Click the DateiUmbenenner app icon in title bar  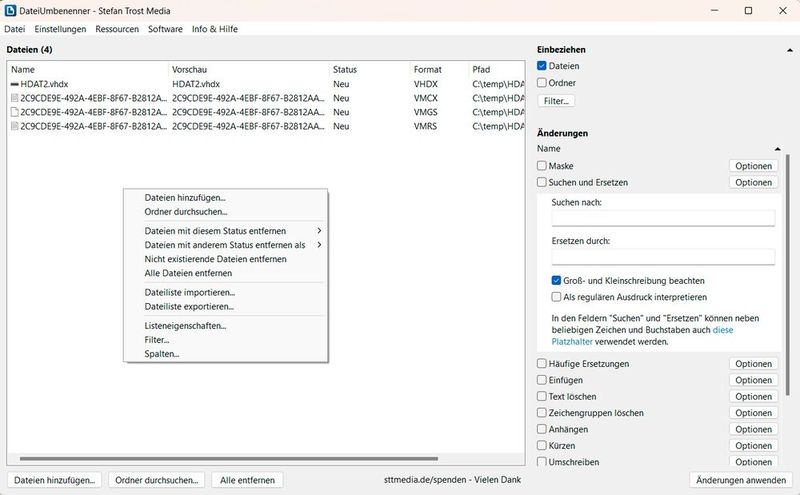click(11, 10)
